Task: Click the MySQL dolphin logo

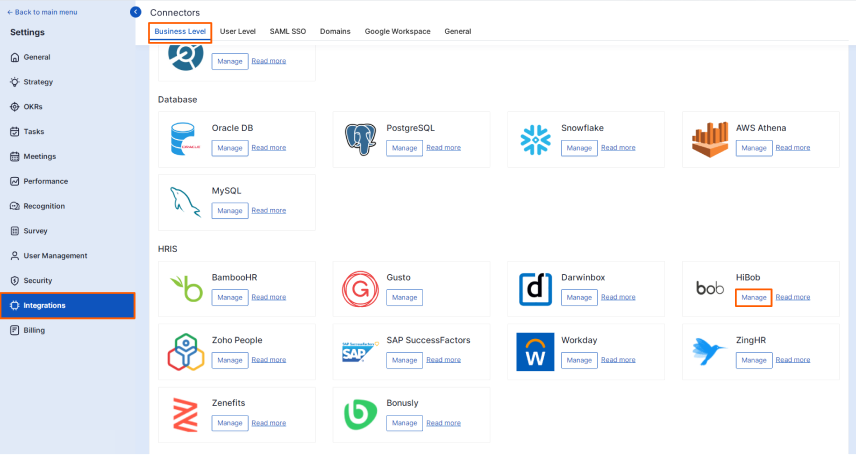Action: [185, 202]
